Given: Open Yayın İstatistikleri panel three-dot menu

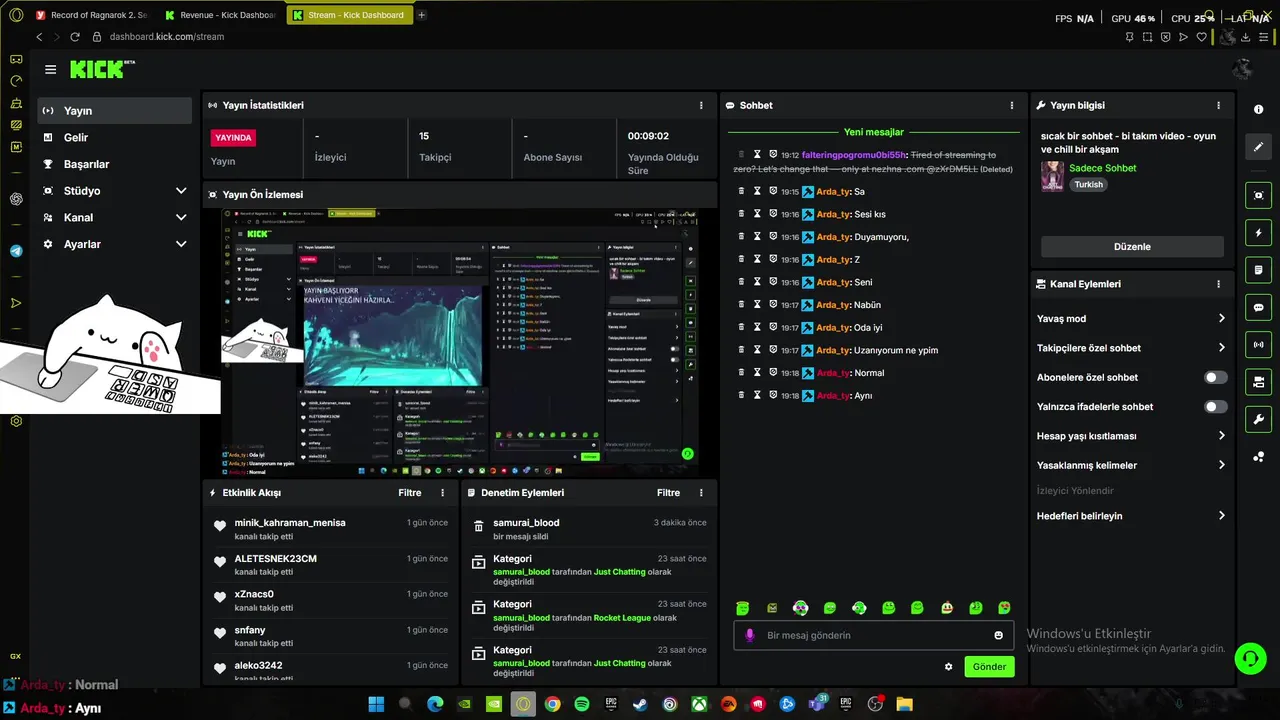Looking at the screenshot, I should [x=701, y=105].
